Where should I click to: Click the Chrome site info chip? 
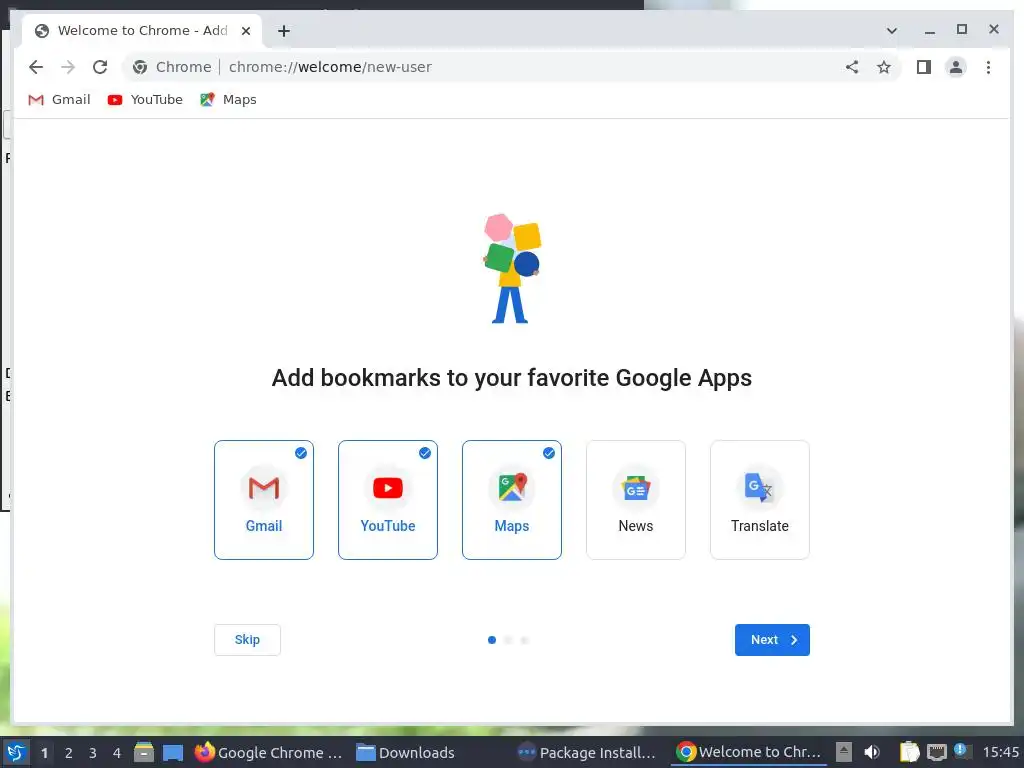click(x=172, y=67)
